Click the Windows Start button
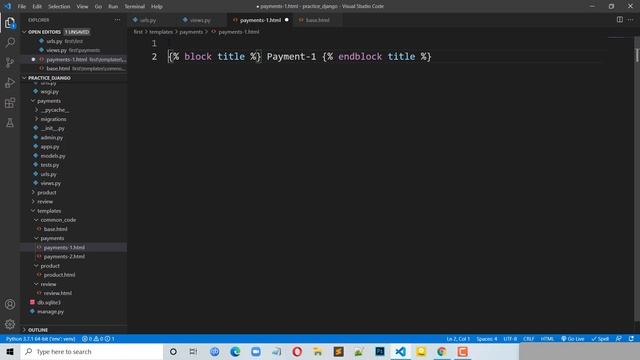 pos(10,351)
